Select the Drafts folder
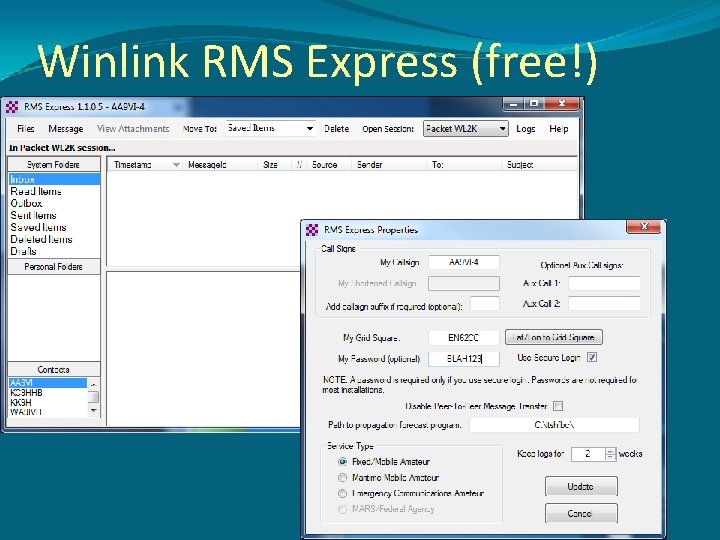Screen dimensions: 720x540 (23, 251)
